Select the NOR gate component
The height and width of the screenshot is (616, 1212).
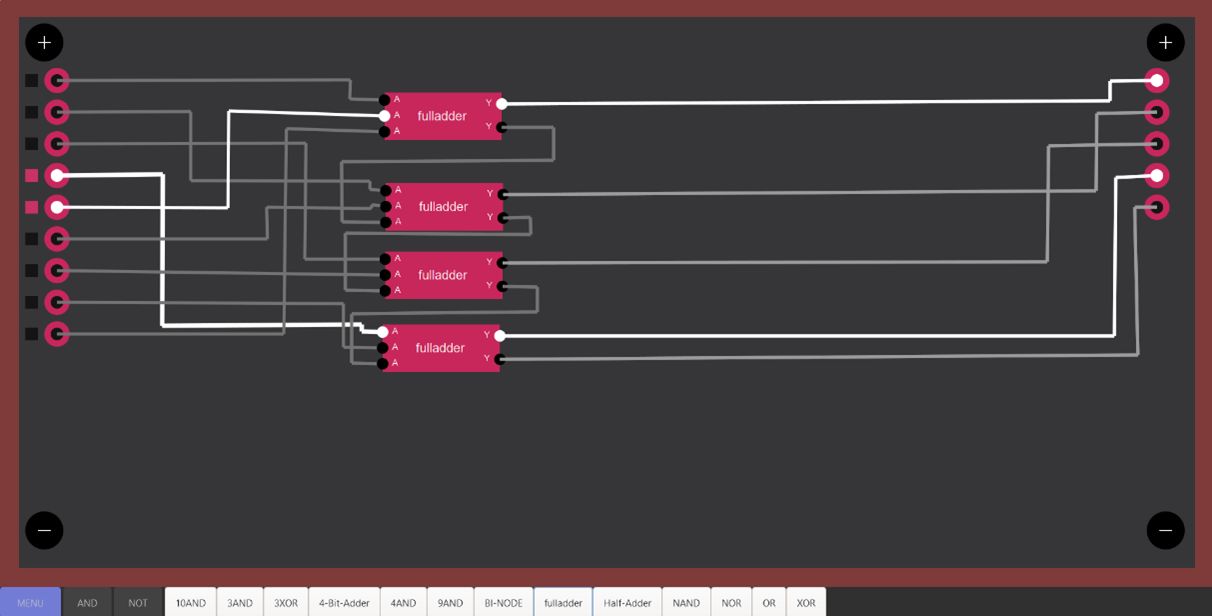pos(731,603)
